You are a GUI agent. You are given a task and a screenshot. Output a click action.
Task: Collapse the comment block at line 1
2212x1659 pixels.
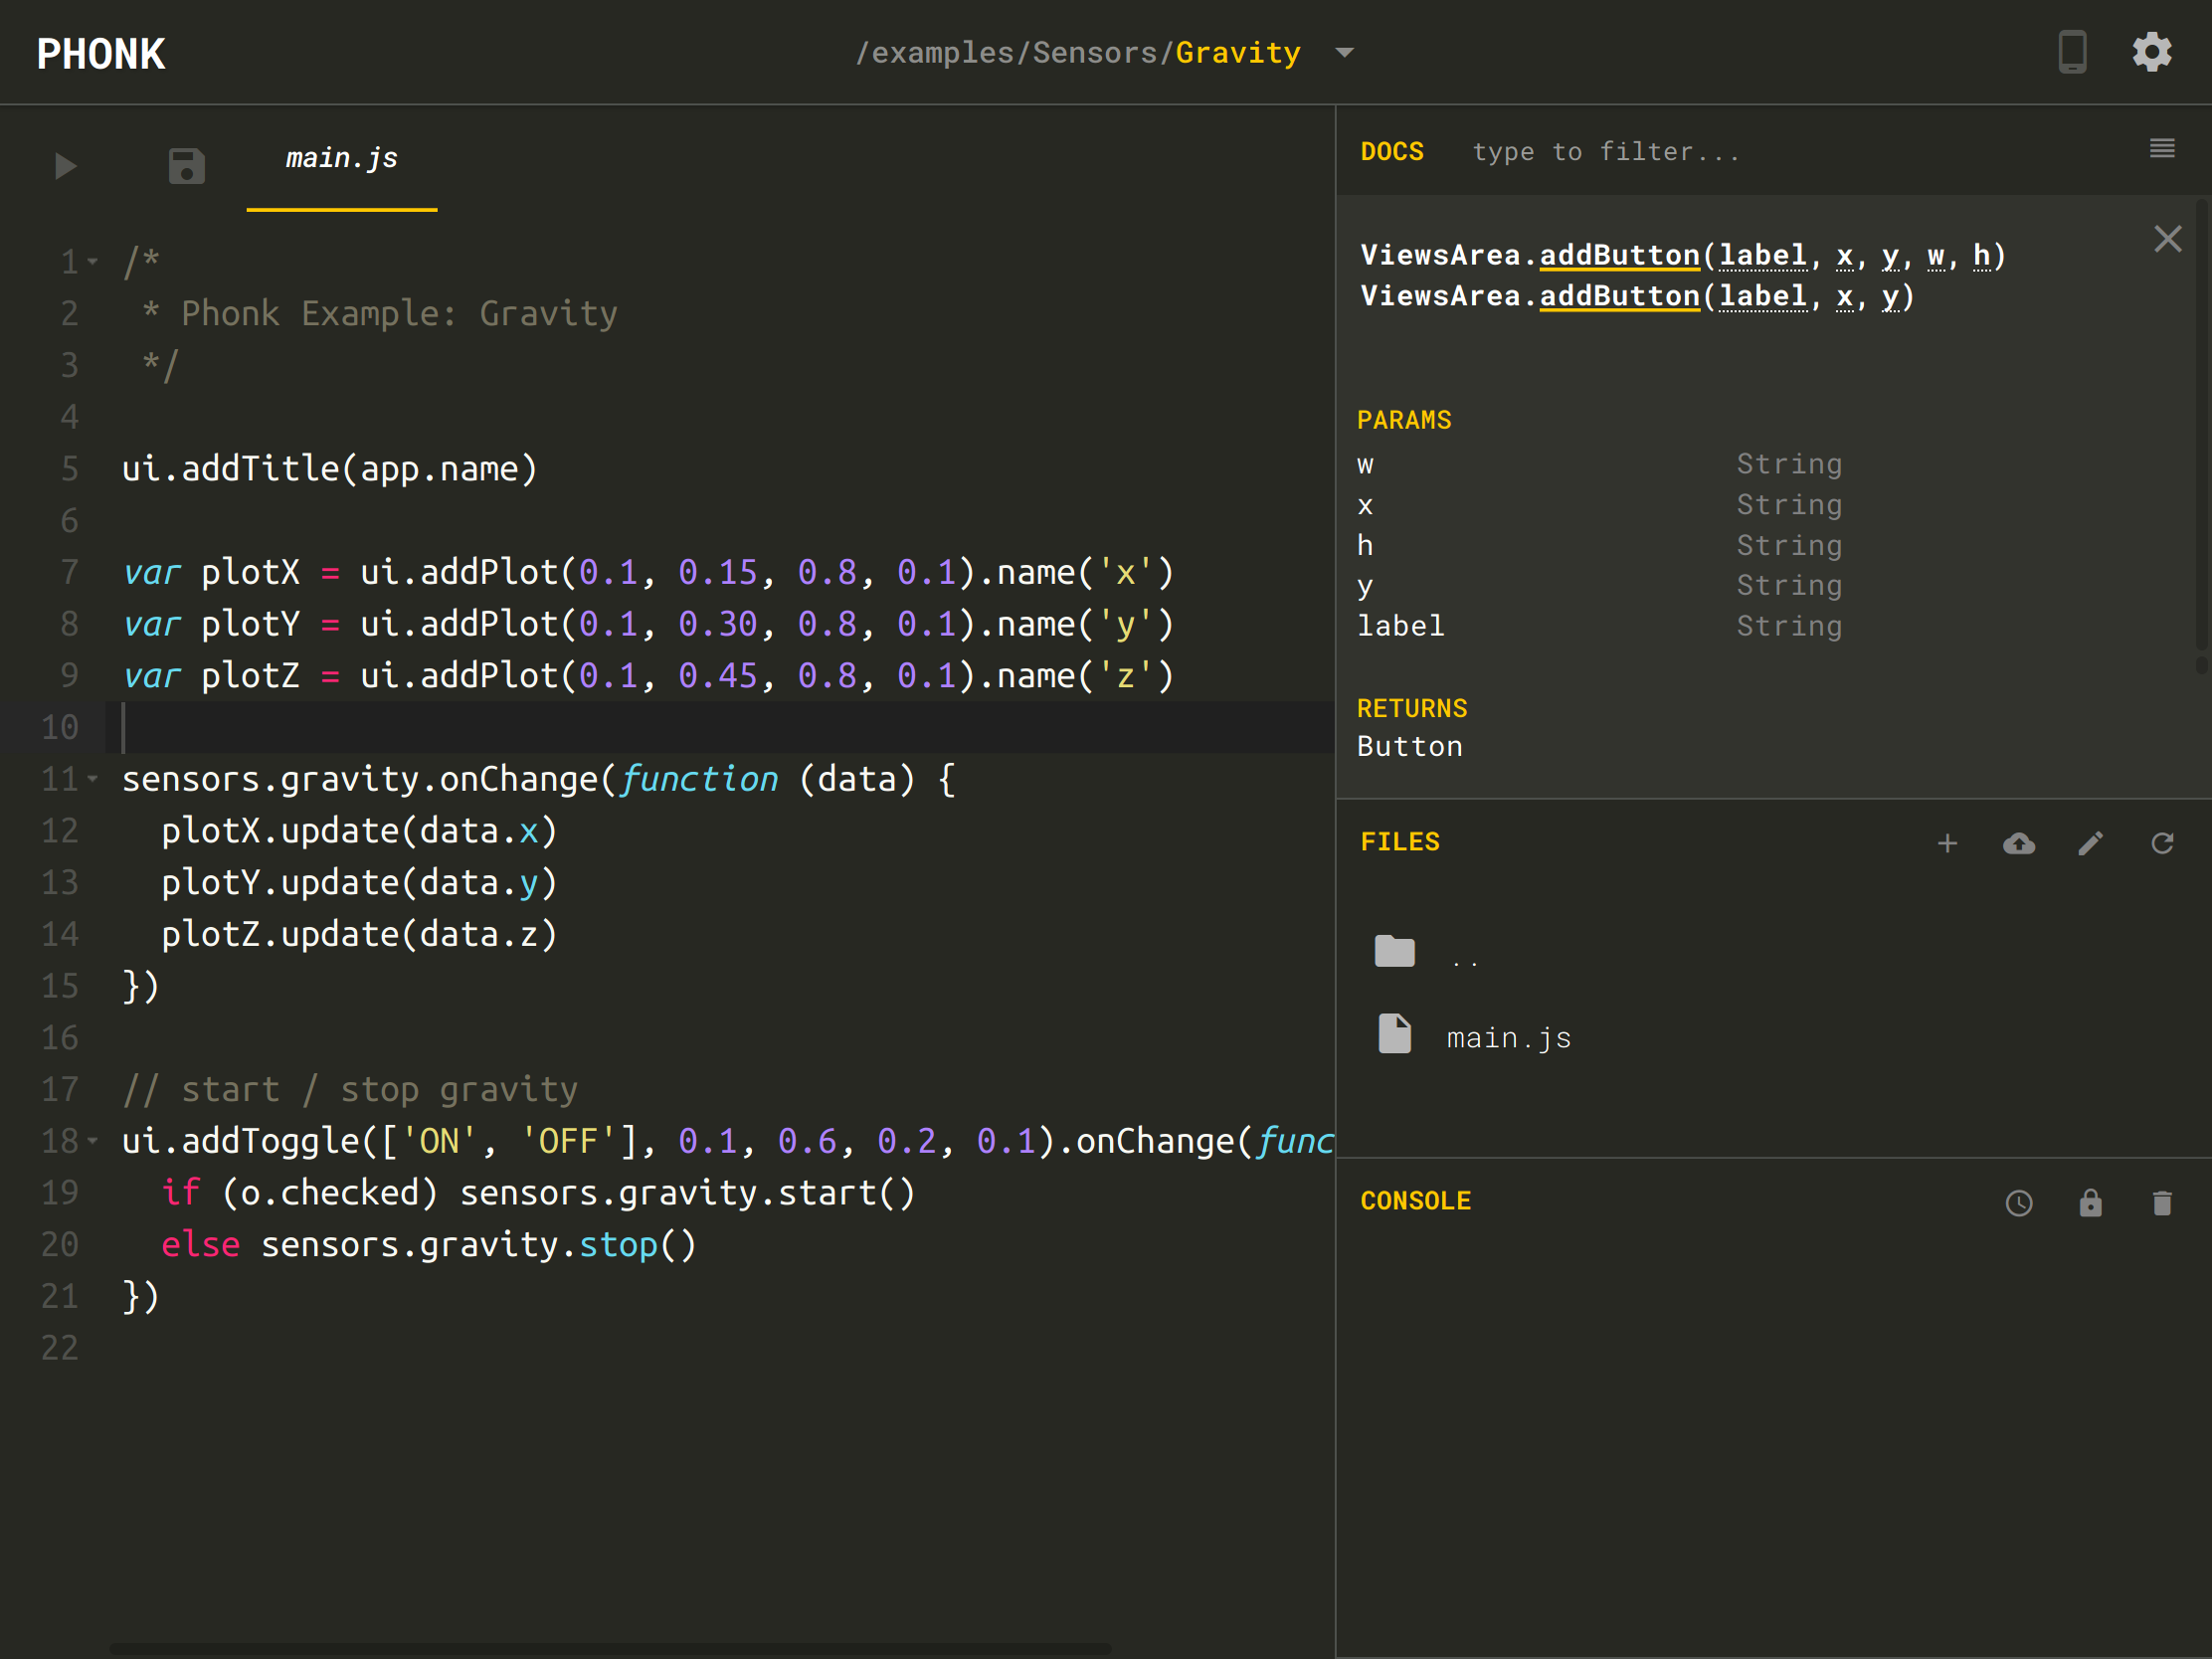click(x=93, y=262)
